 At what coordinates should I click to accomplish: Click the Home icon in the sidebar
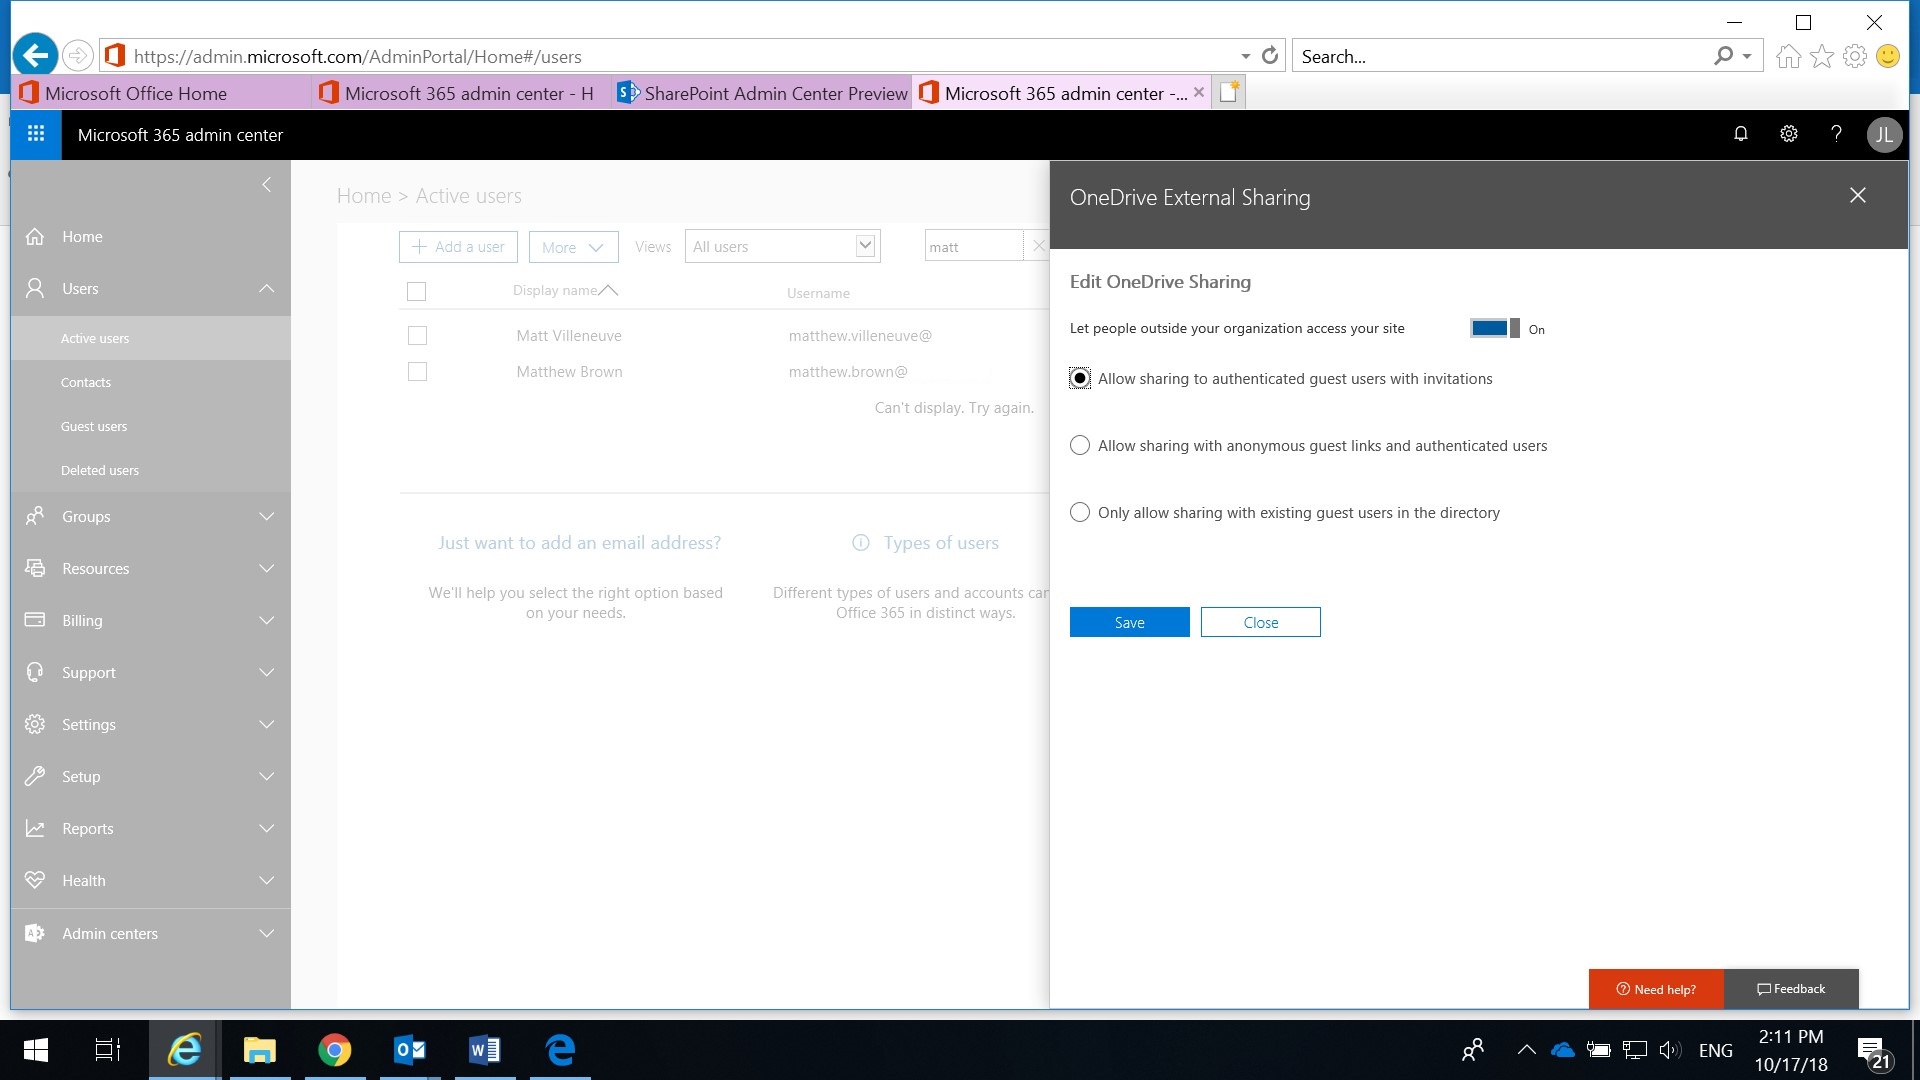pos(35,237)
